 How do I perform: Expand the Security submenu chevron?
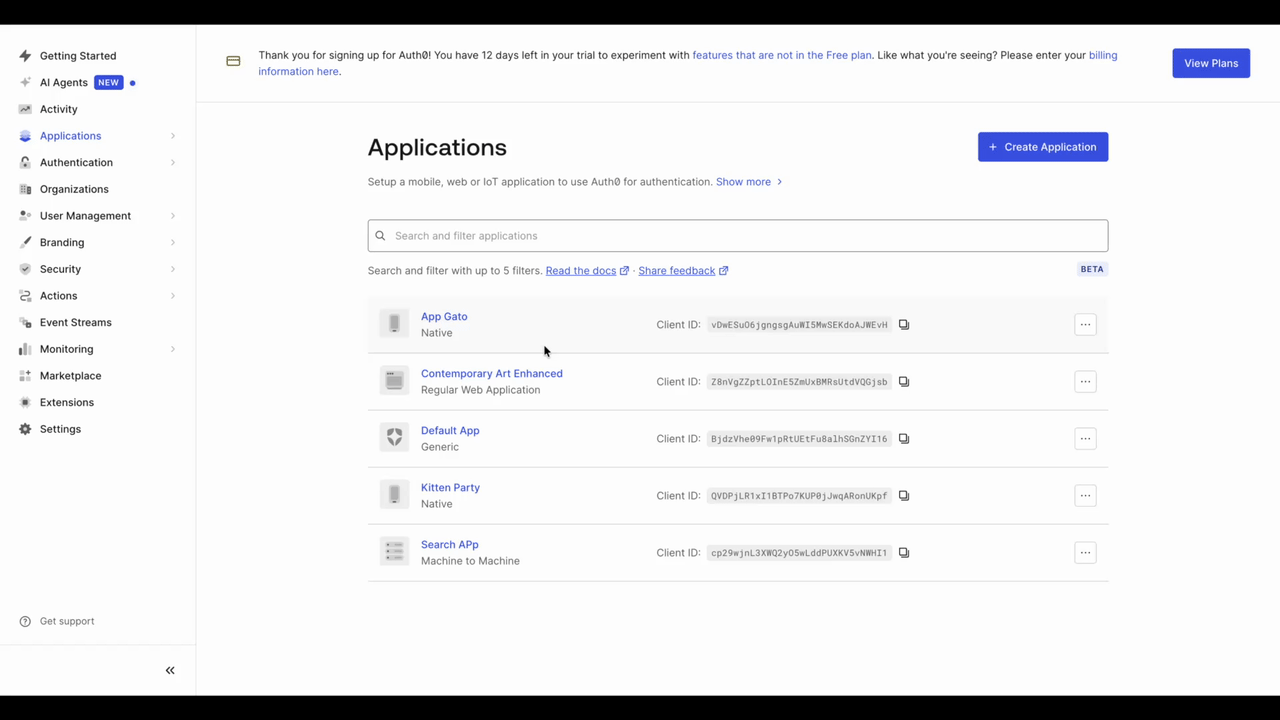click(x=173, y=269)
